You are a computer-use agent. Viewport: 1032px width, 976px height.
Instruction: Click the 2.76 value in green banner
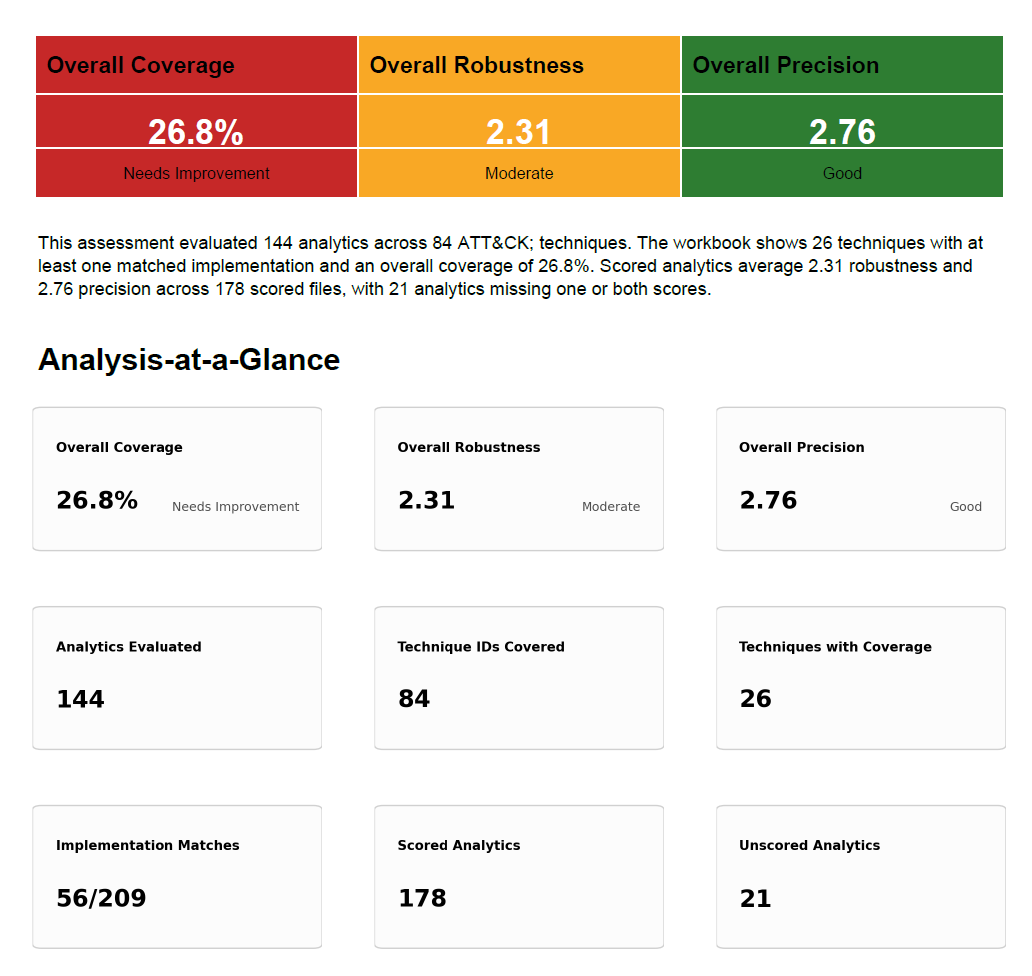pos(842,132)
